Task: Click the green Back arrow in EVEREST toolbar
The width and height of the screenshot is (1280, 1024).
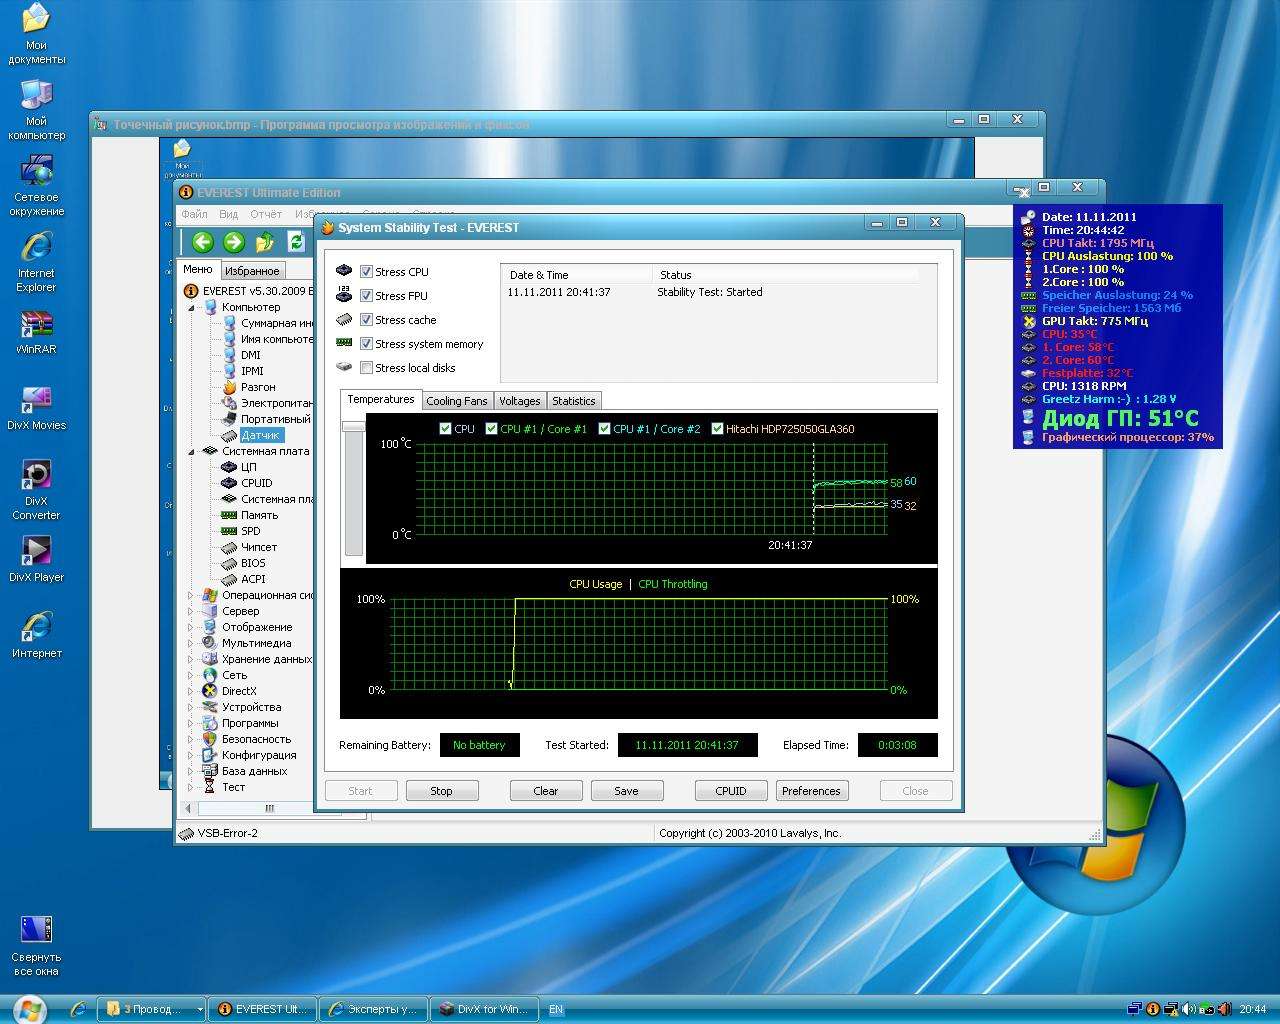Action: tap(203, 242)
